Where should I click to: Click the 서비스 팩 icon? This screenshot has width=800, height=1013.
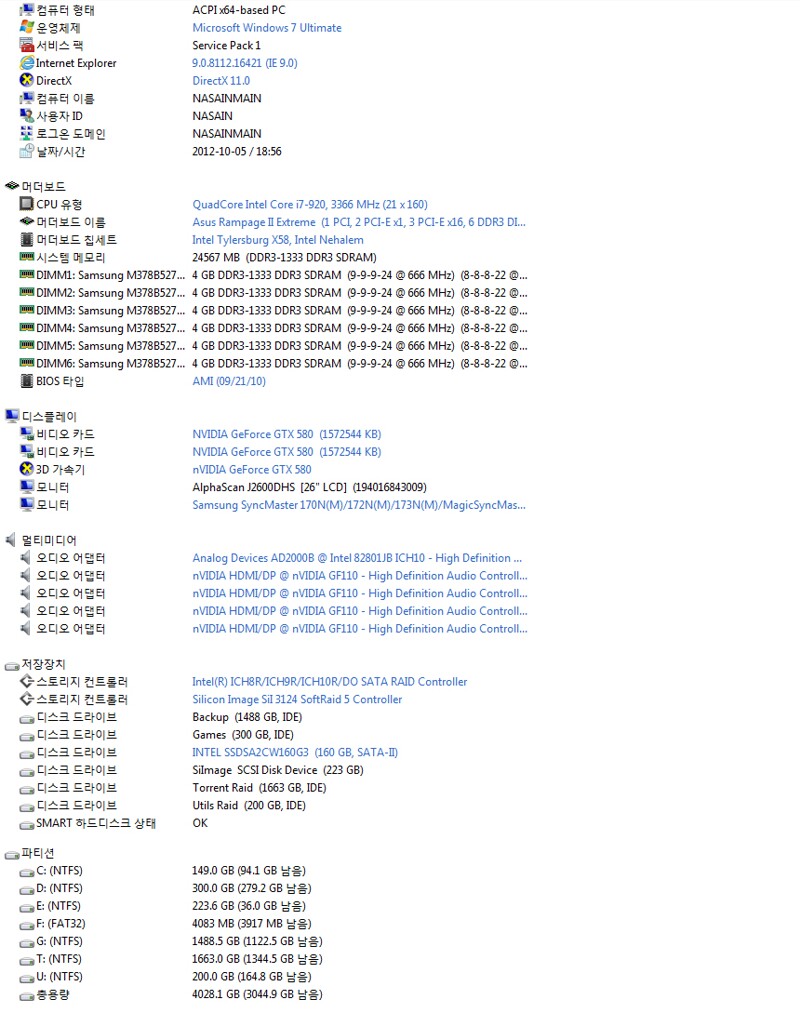(26, 45)
